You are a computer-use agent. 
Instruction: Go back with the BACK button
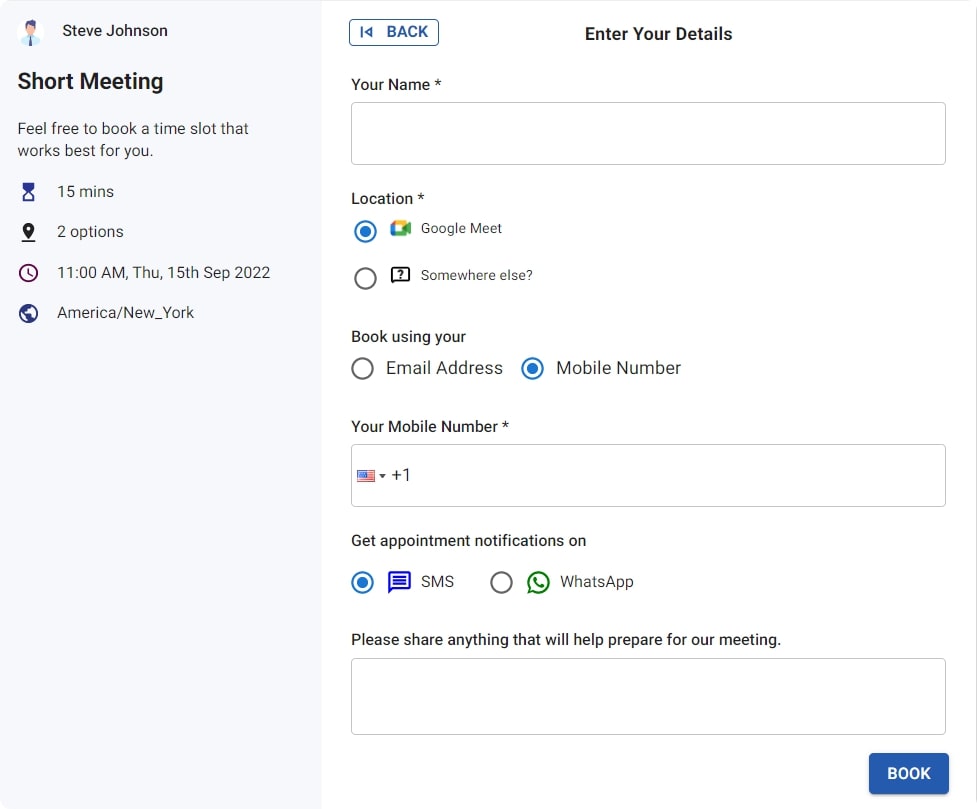click(394, 32)
